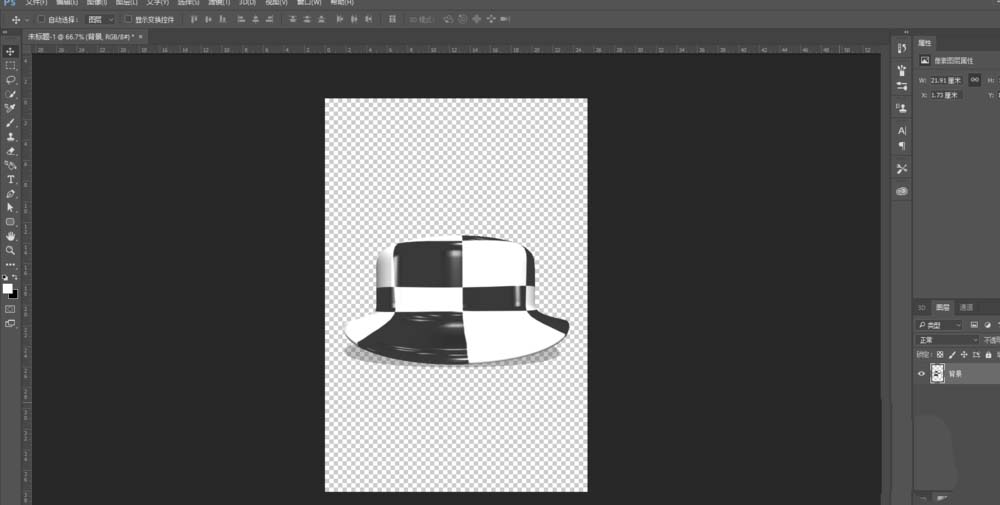Reset to default black and white colors
This screenshot has width=1000, height=505.
[5, 278]
